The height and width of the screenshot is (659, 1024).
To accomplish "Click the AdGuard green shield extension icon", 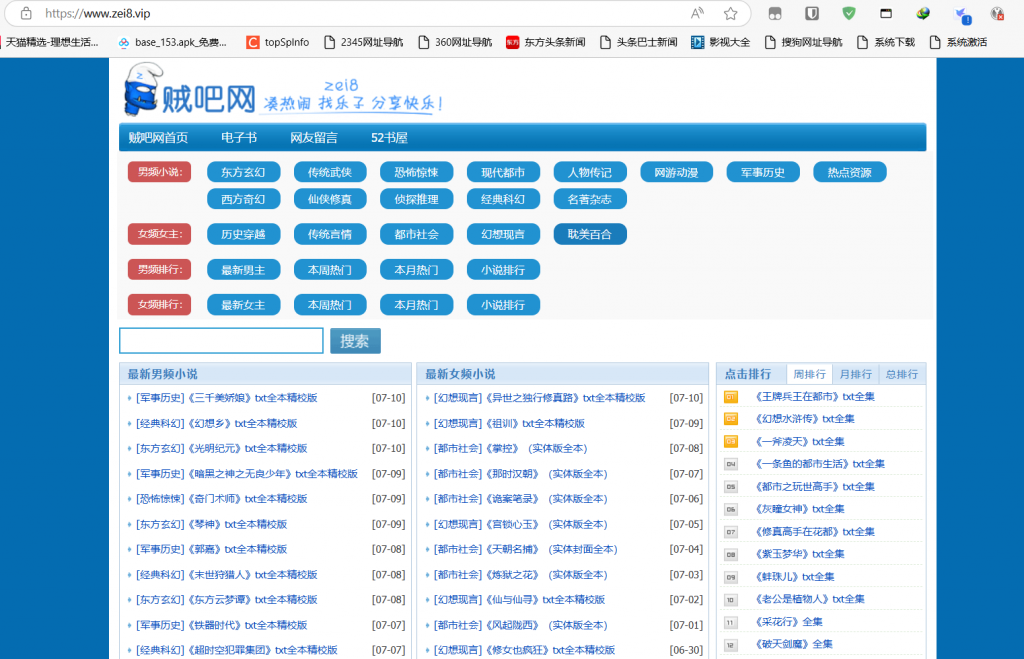I will (x=849, y=13).
